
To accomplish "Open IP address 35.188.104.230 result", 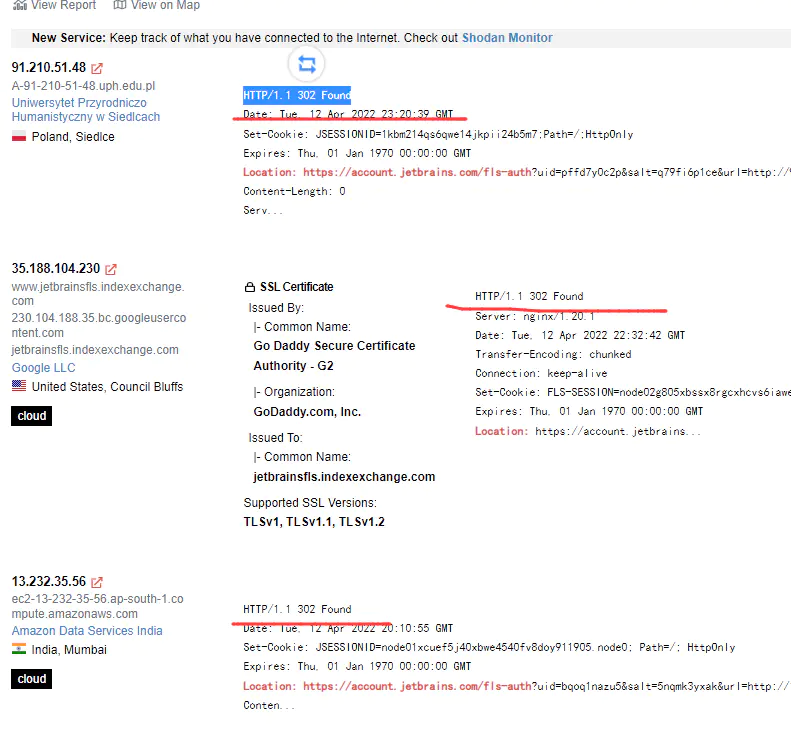I will [x=56, y=268].
